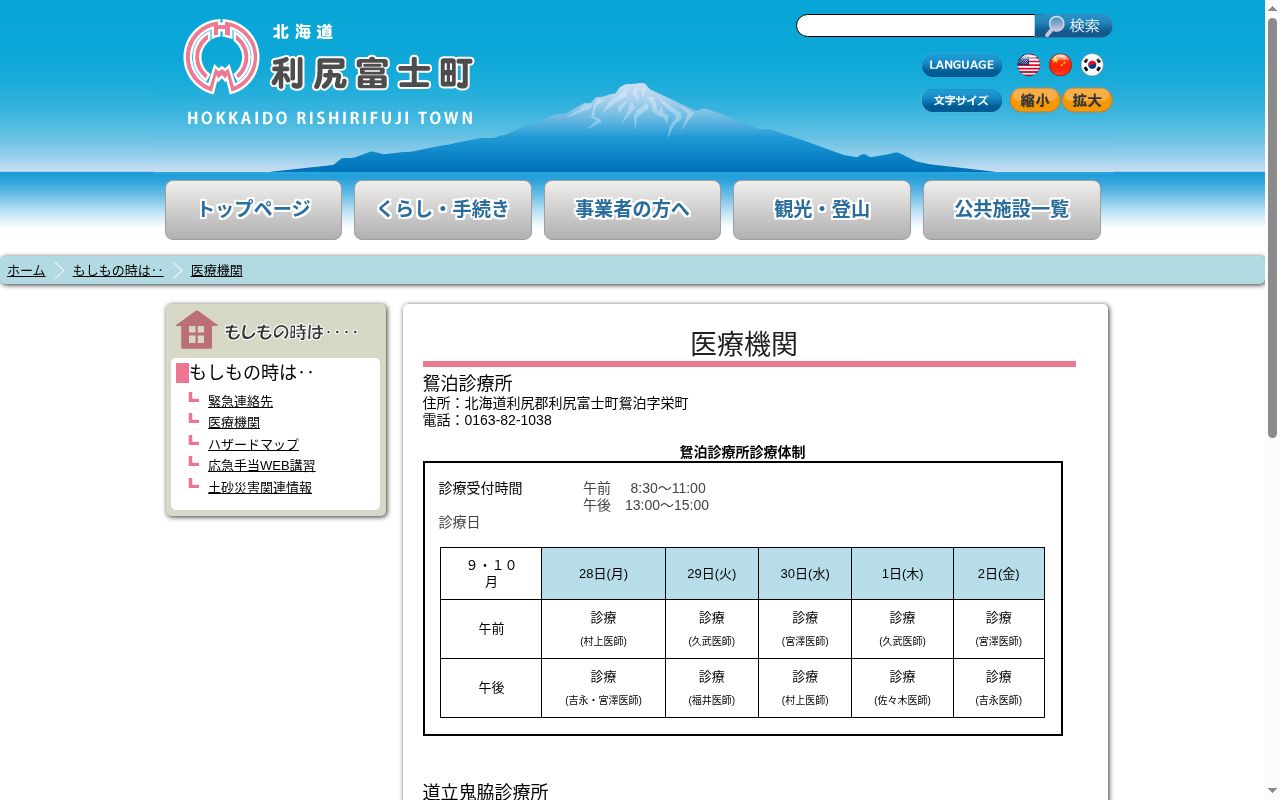Image resolution: width=1280 pixels, height=800 pixels.
Task: Click the 29日(火) table header cell
Action: pyautogui.click(x=712, y=574)
